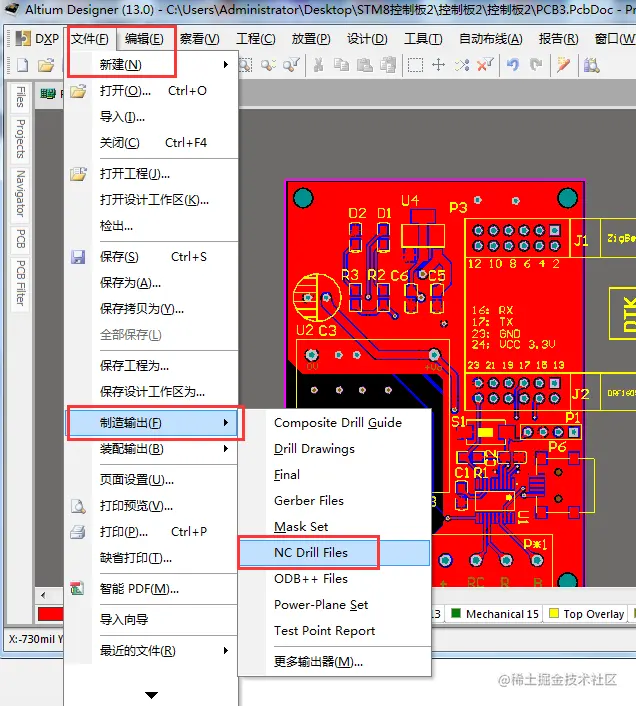Click the undo arrow icon

[x=513, y=65]
